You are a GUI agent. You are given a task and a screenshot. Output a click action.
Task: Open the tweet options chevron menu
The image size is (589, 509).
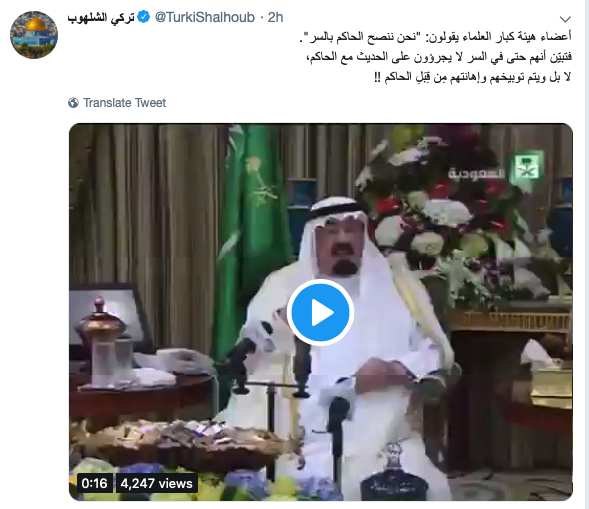[x=565, y=19]
